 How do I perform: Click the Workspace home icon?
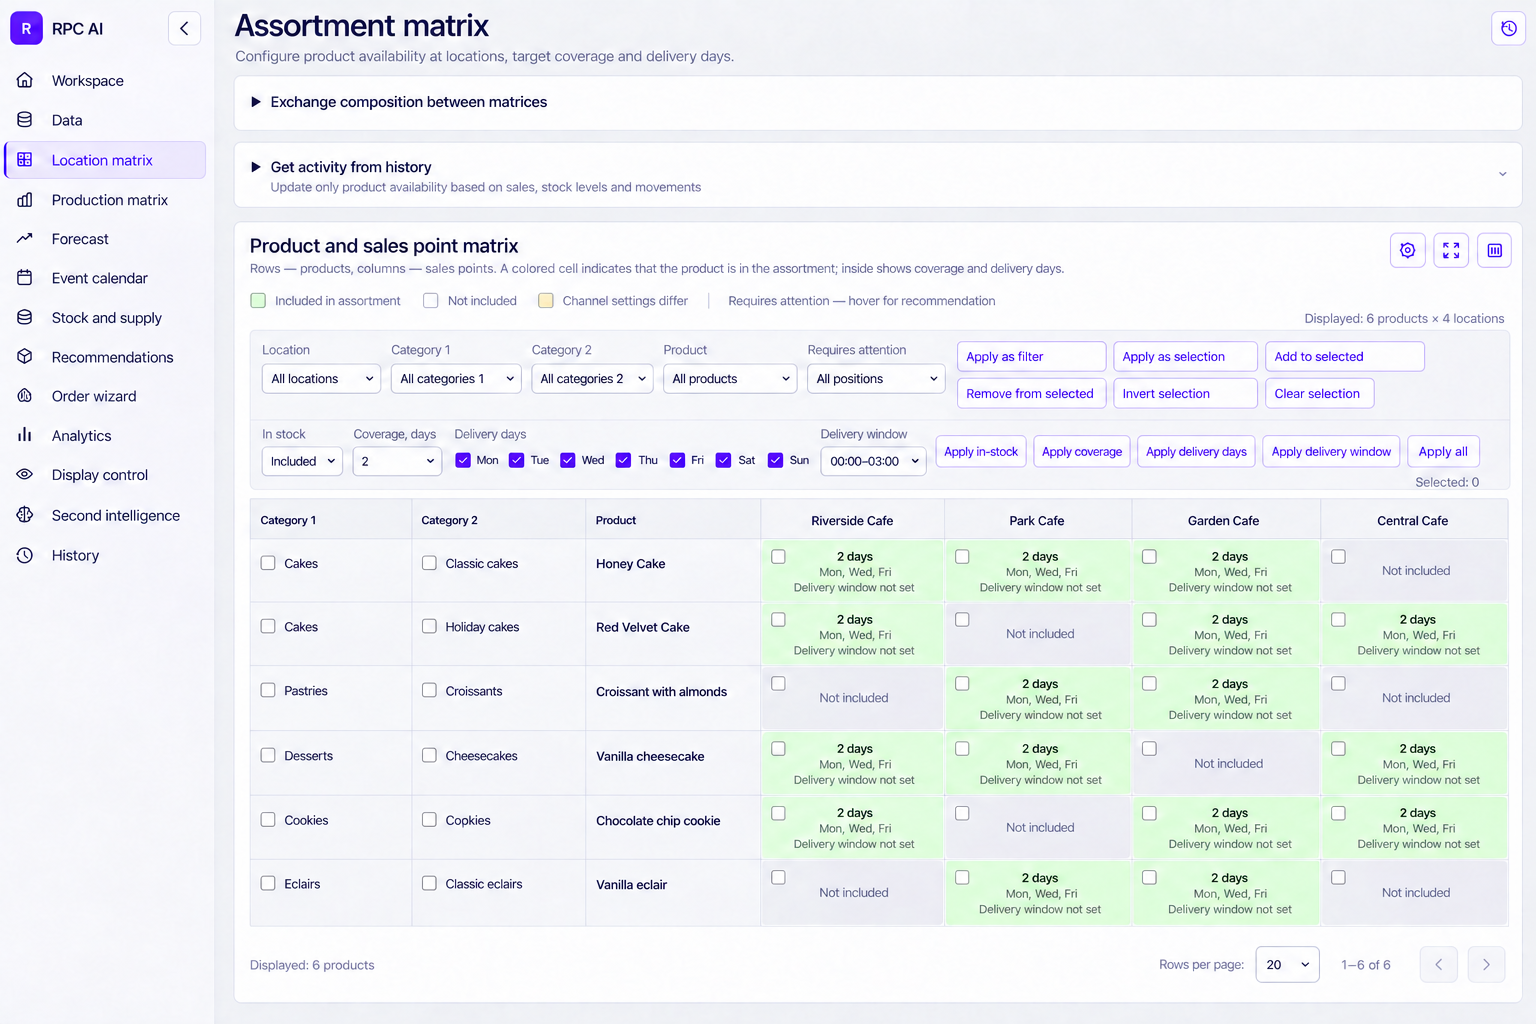pyautogui.click(x=25, y=80)
